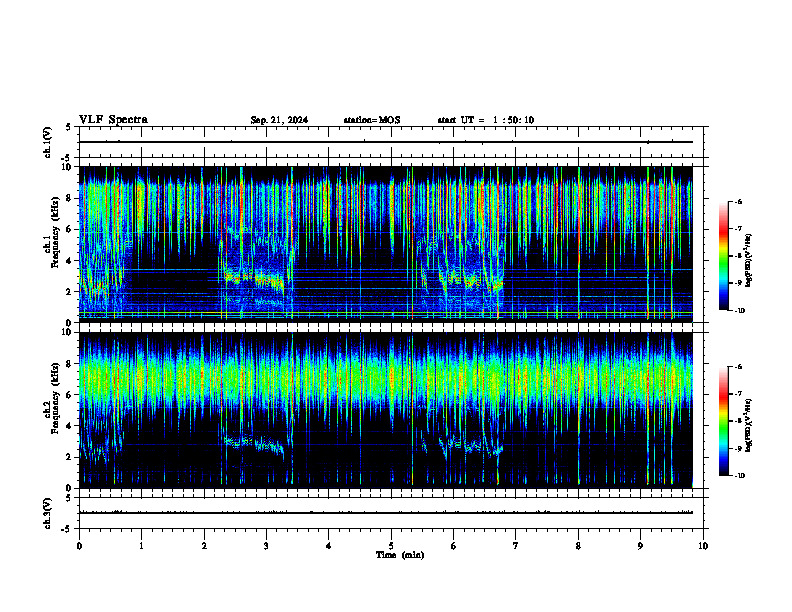
Task: Click the time axis tick label "9"
Action: pos(640,546)
